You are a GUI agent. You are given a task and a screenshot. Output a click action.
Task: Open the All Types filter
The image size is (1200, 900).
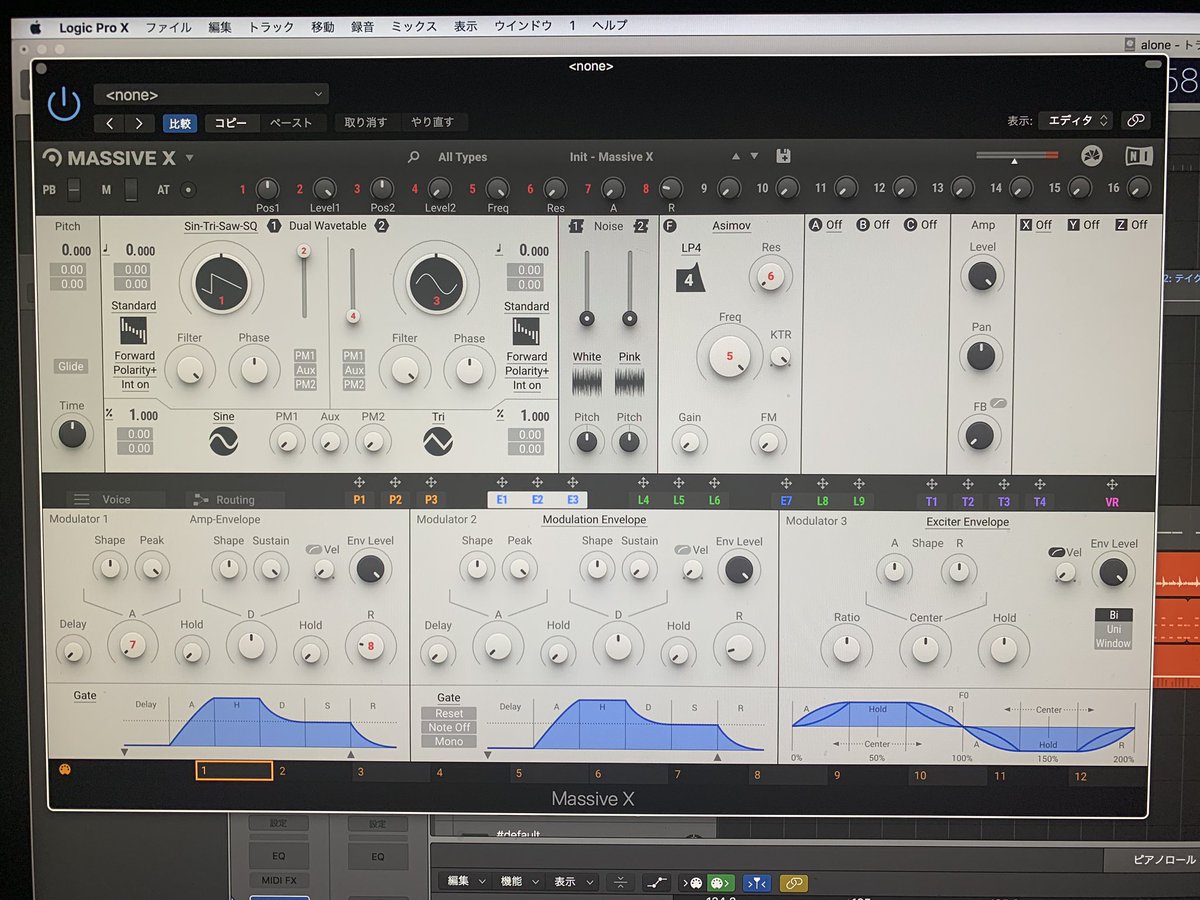coord(463,157)
